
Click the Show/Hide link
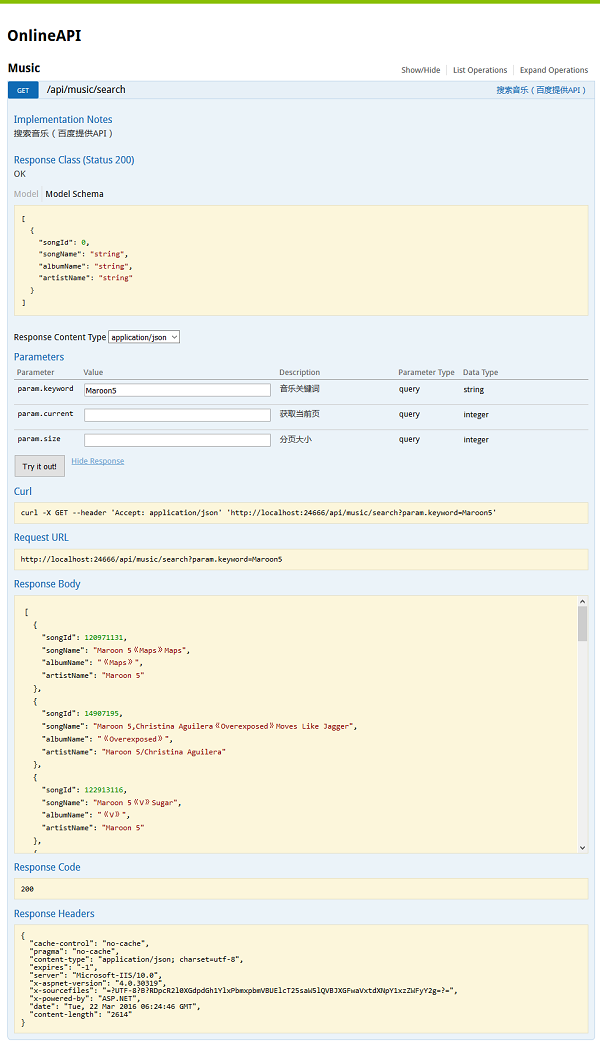click(x=420, y=71)
